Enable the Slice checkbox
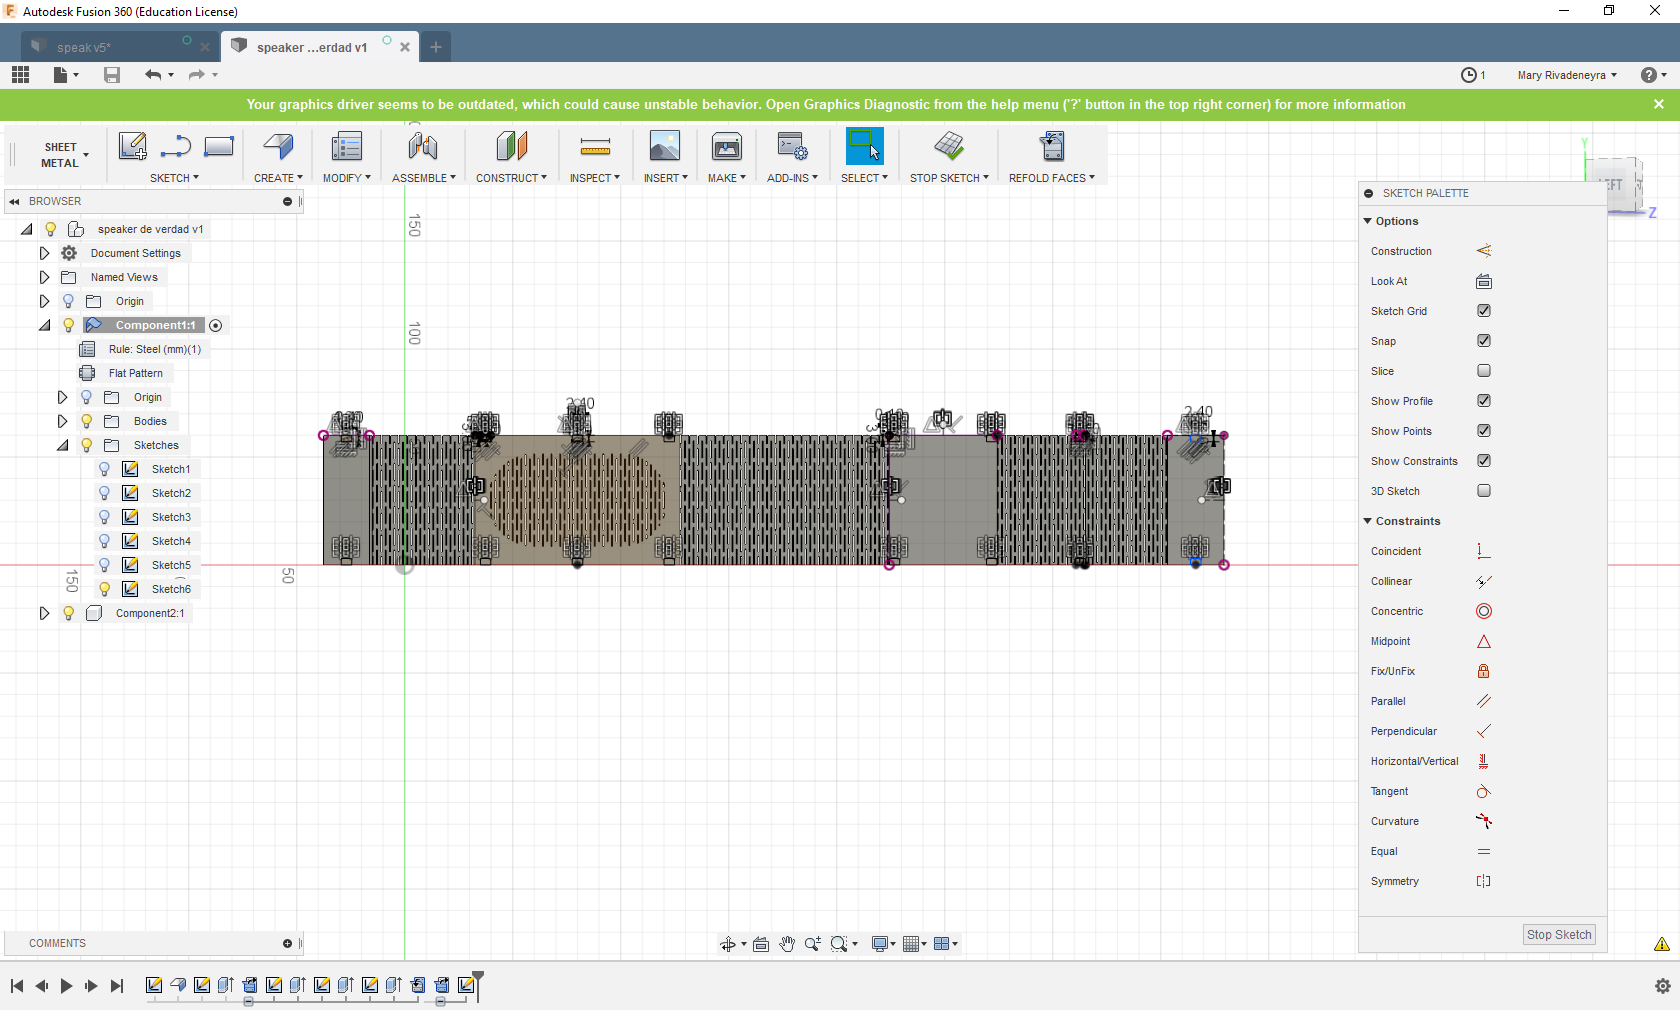This screenshot has height=1010, width=1680. [x=1483, y=371]
